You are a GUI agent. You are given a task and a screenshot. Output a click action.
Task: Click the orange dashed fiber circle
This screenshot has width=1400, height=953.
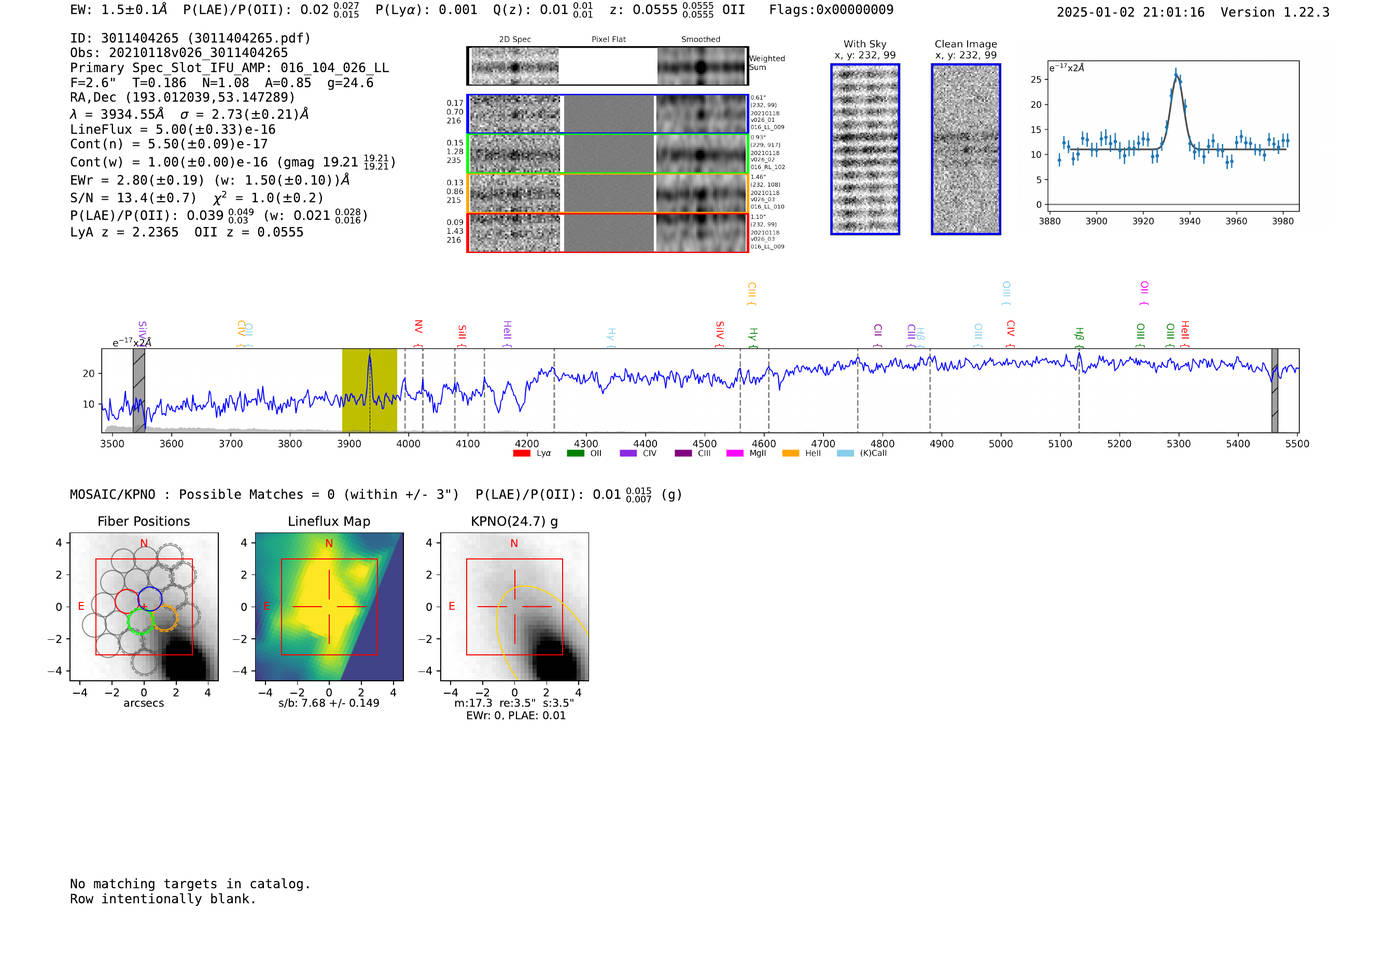click(165, 617)
